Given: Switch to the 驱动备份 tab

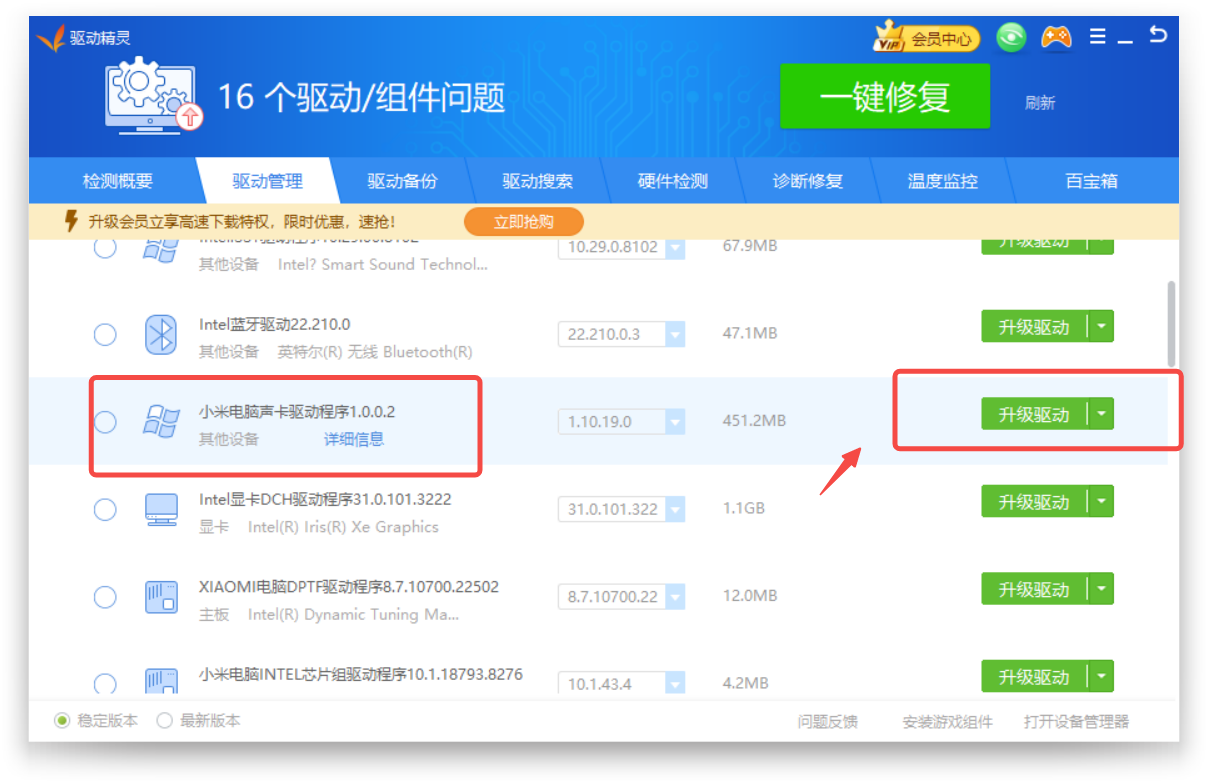Looking at the screenshot, I should [x=402, y=181].
